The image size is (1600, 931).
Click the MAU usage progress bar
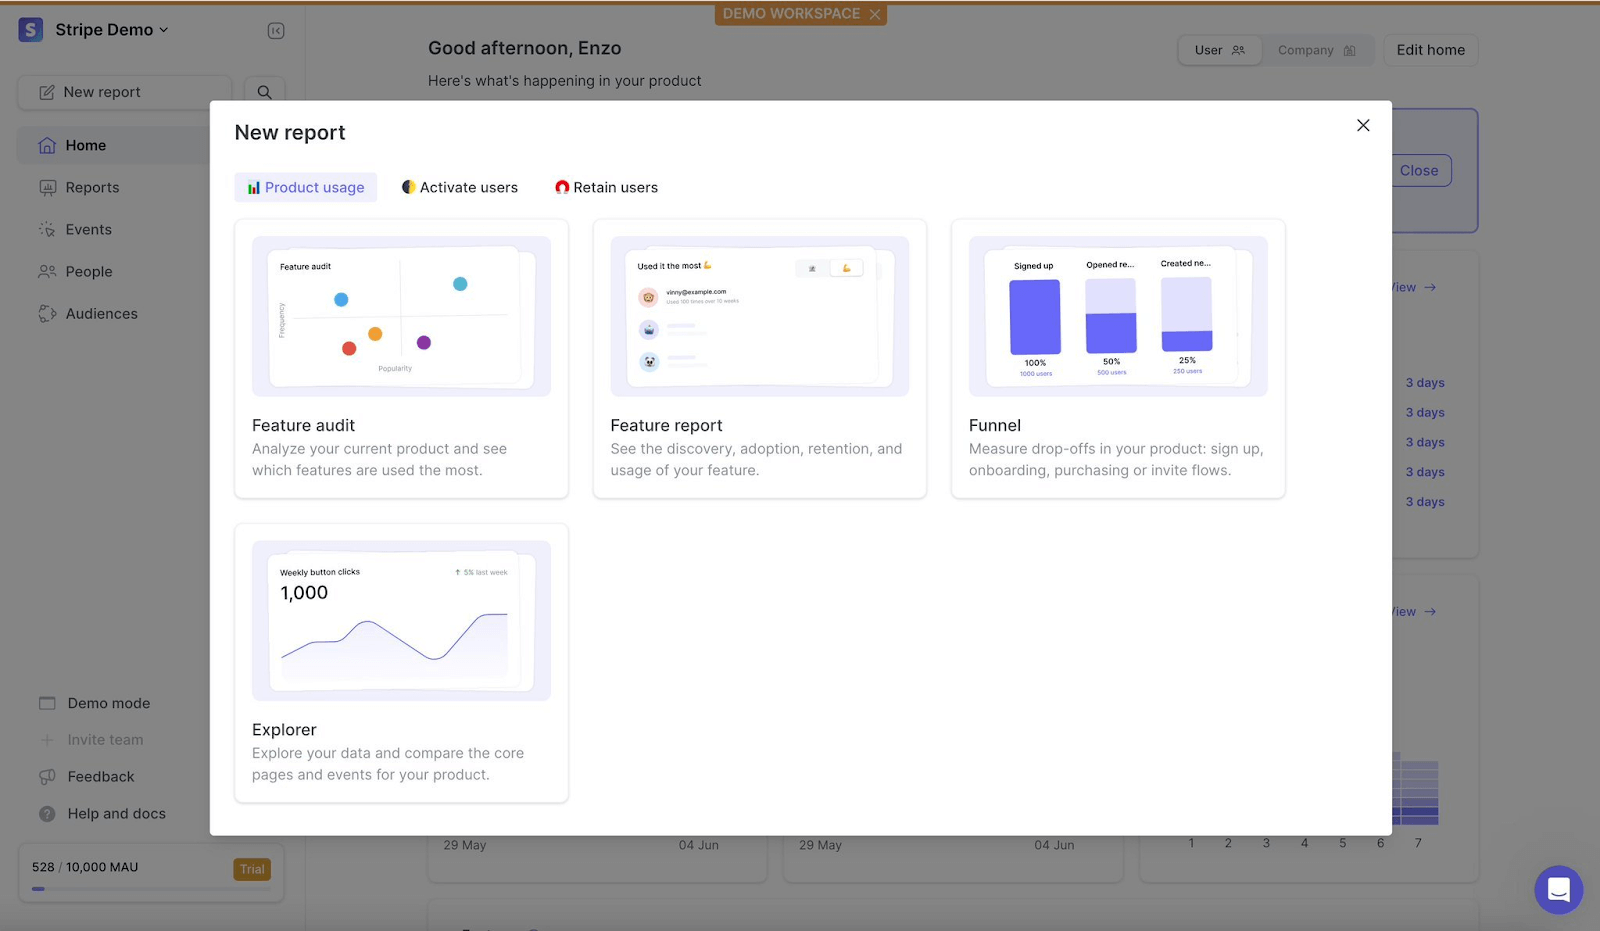(150, 886)
